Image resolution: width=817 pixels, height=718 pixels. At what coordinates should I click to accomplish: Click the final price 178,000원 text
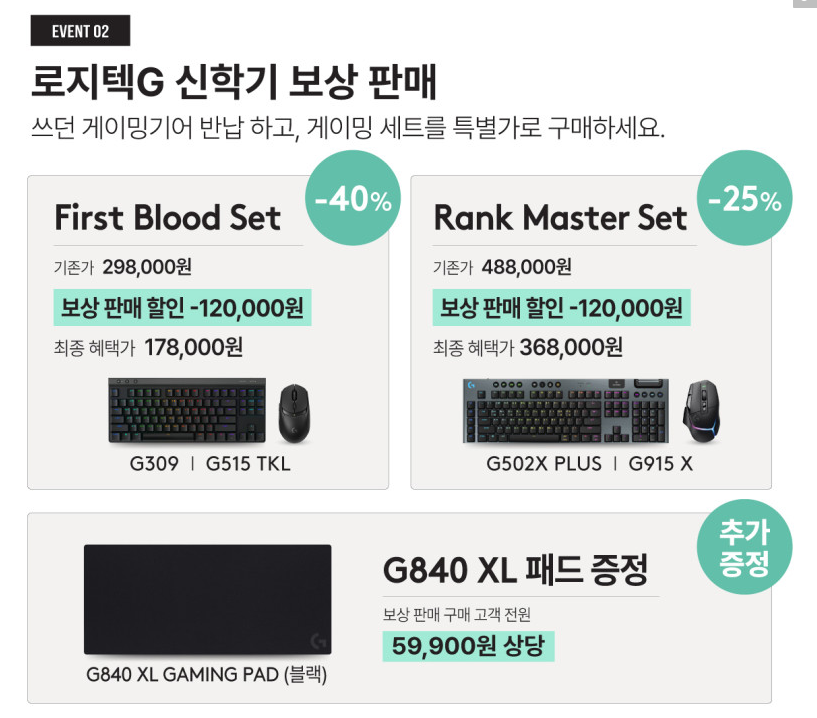pos(193,347)
